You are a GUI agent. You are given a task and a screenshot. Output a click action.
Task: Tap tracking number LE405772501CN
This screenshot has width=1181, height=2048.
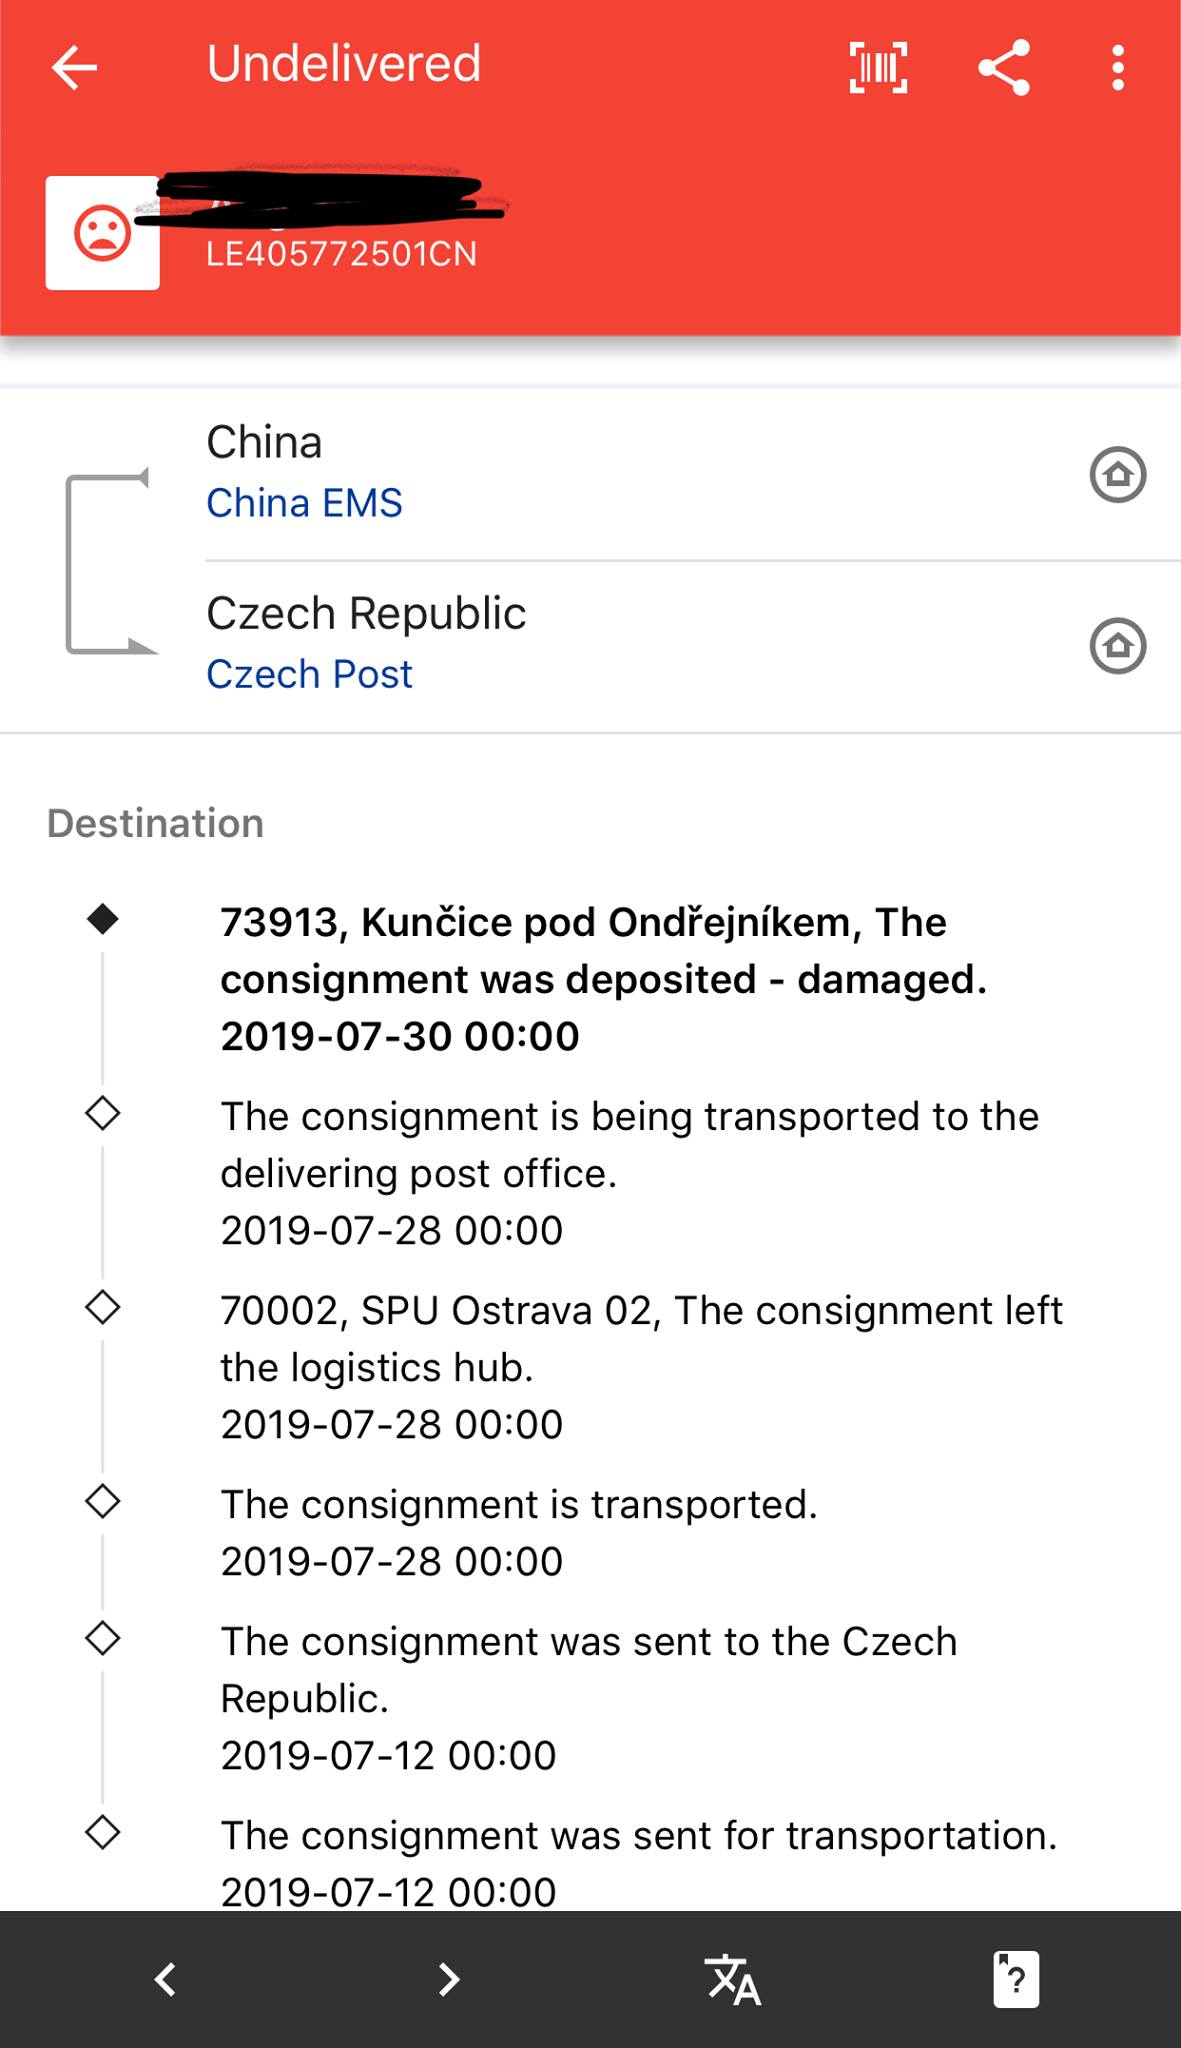pyautogui.click(x=341, y=254)
